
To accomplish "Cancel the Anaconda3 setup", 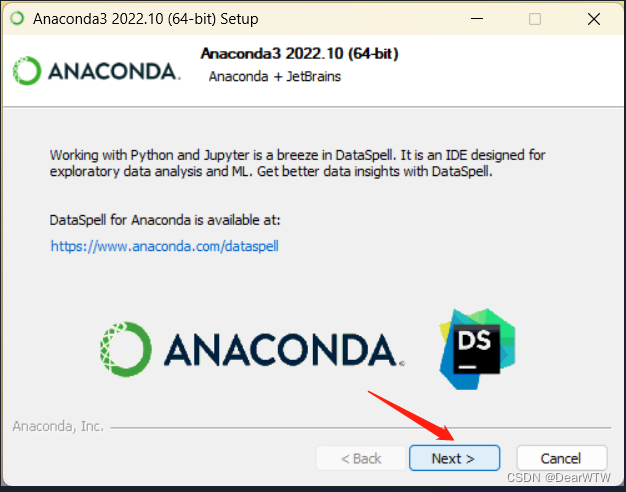I will (562, 458).
